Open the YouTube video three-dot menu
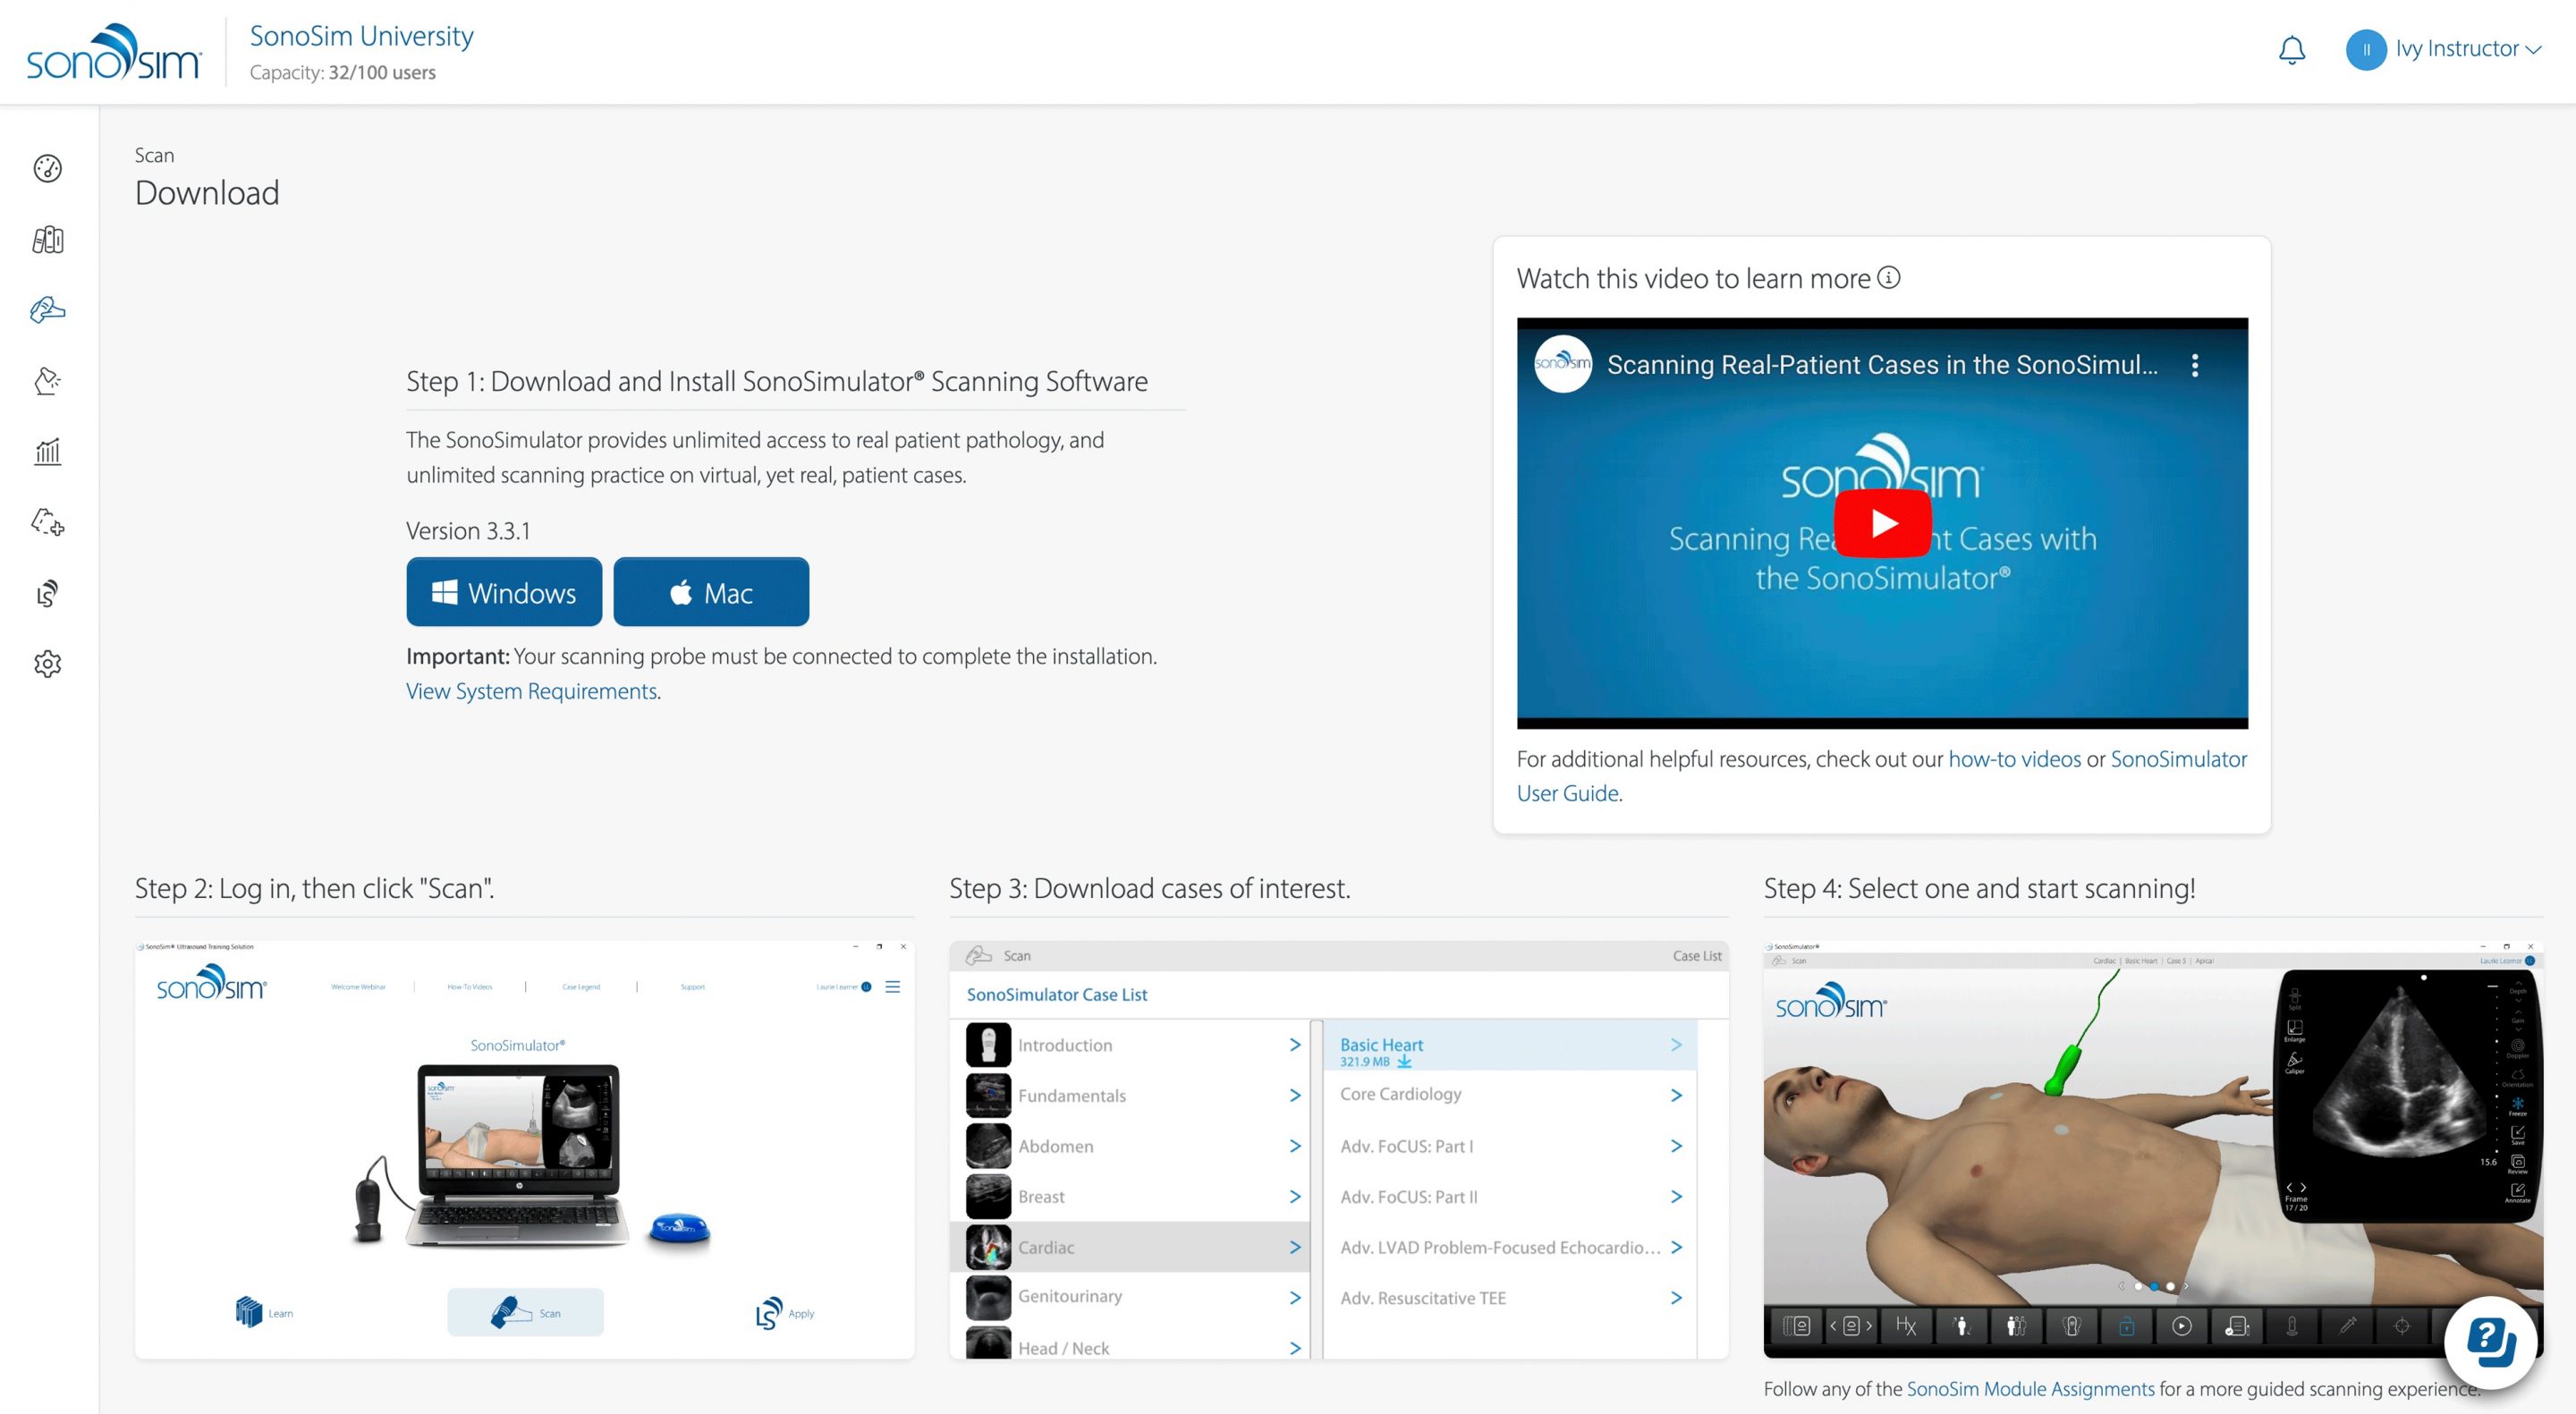 pyautogui.click(x=2194, y=365)
